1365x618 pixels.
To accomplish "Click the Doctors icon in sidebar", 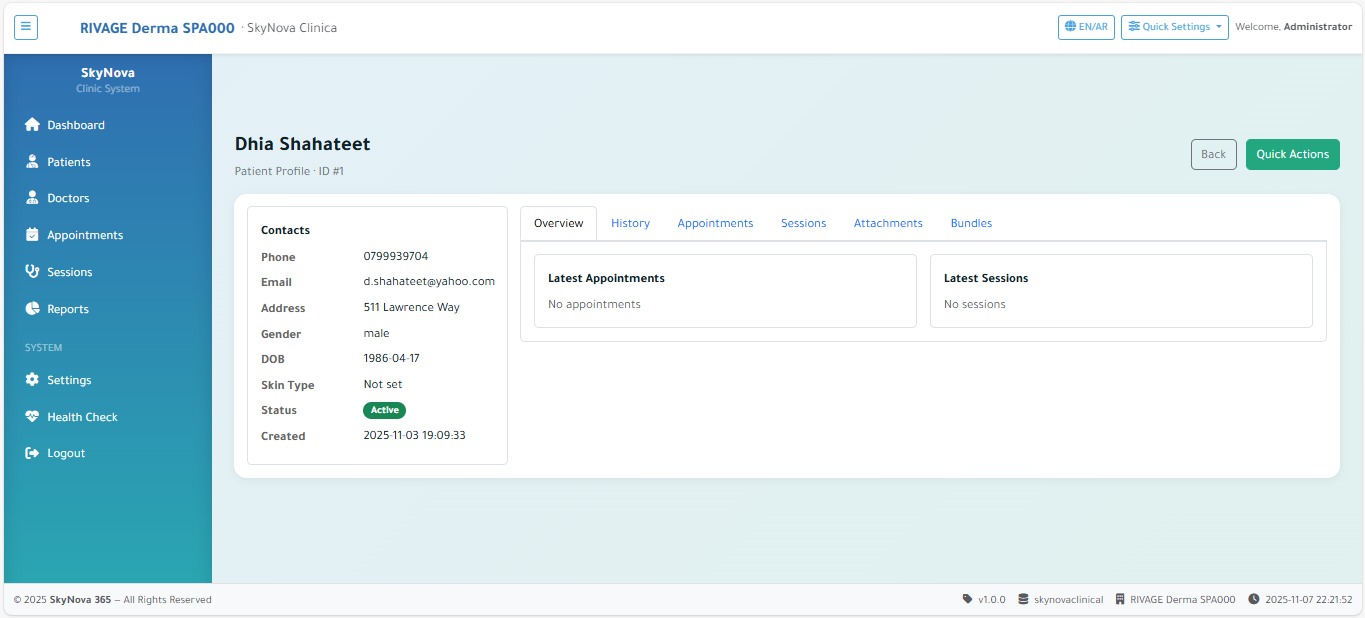I will pyautogui.click(x=32, y=198).
